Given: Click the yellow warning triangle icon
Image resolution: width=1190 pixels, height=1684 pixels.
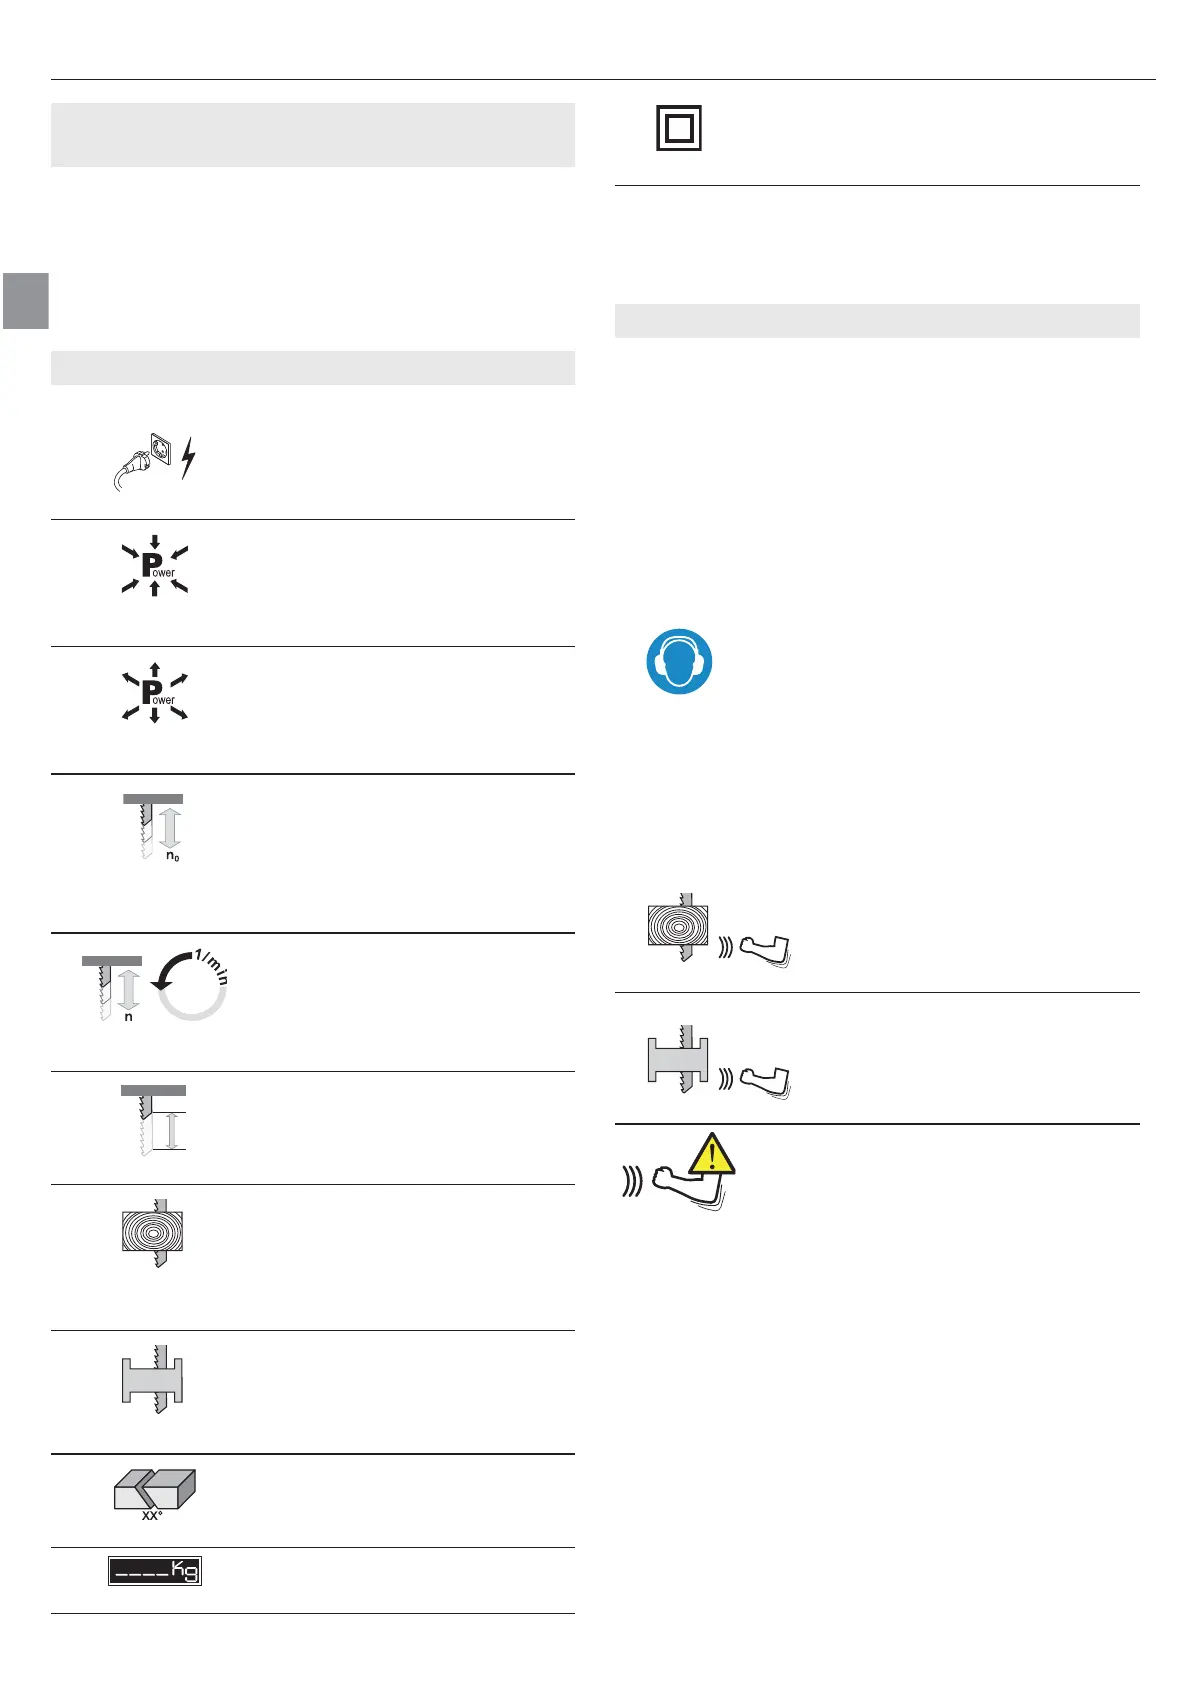Looking at the screenshot, I should [x=712, y=1156].
